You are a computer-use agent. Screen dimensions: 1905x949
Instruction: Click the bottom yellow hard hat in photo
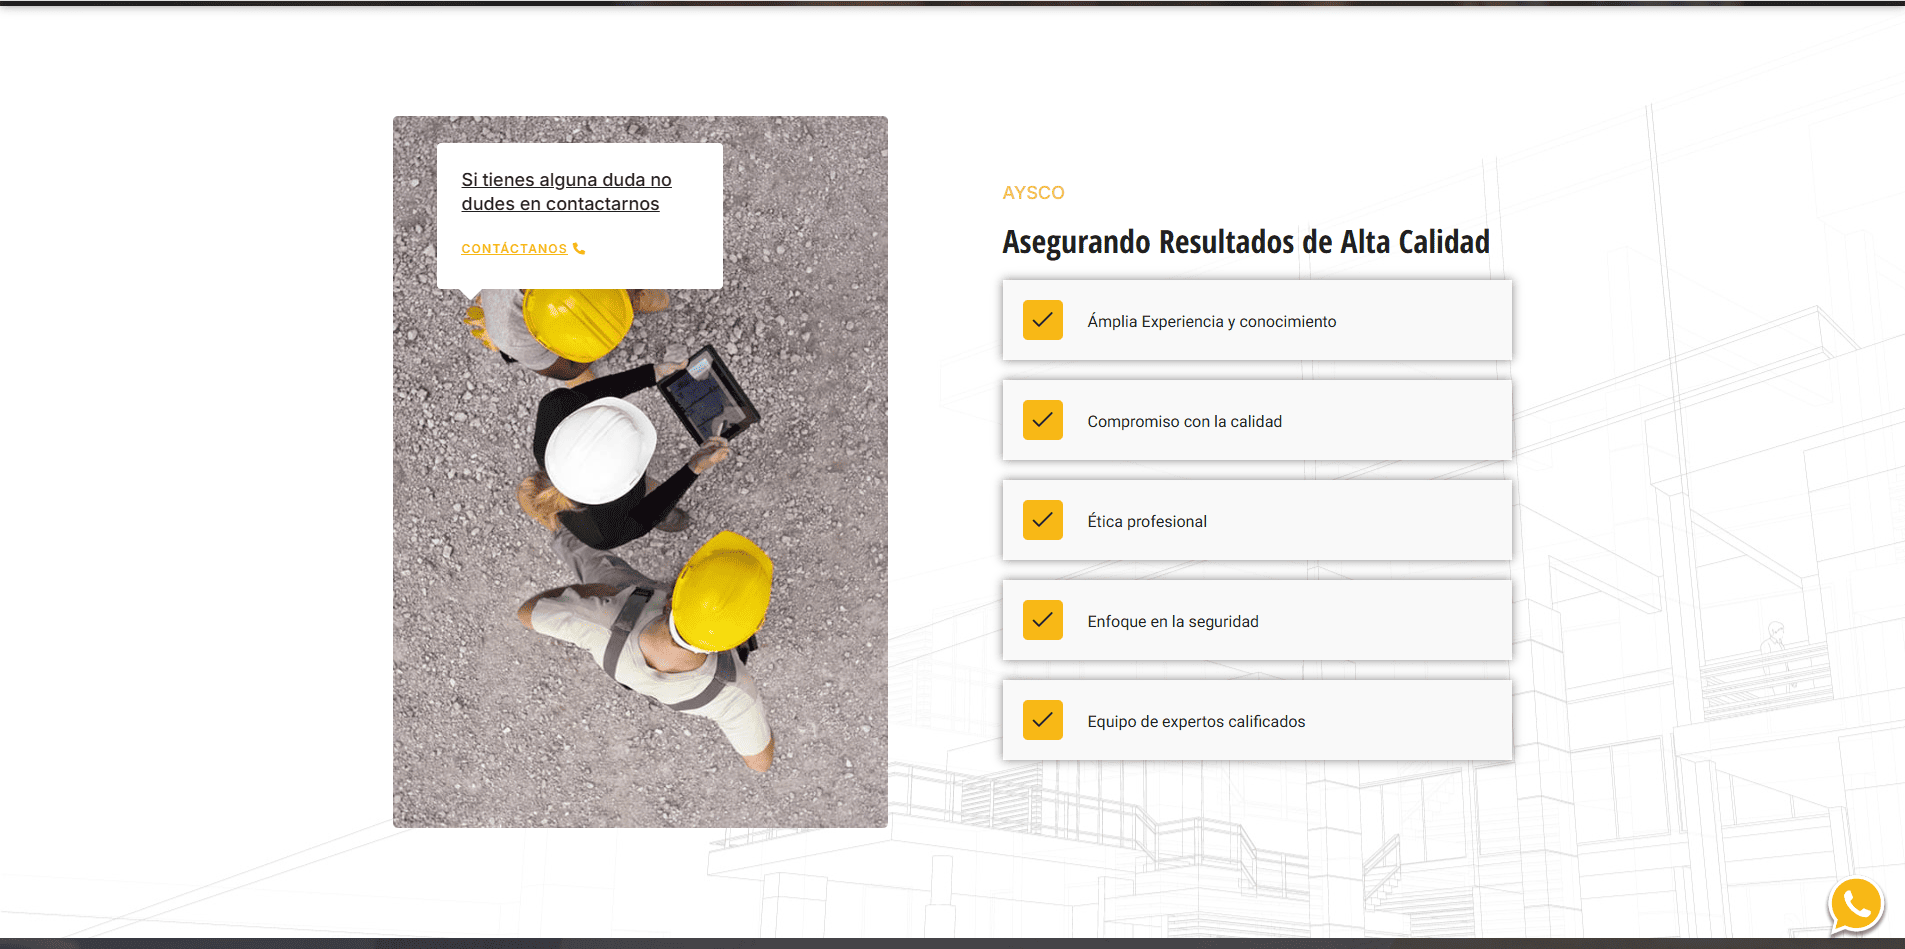(x=722, y=592)
